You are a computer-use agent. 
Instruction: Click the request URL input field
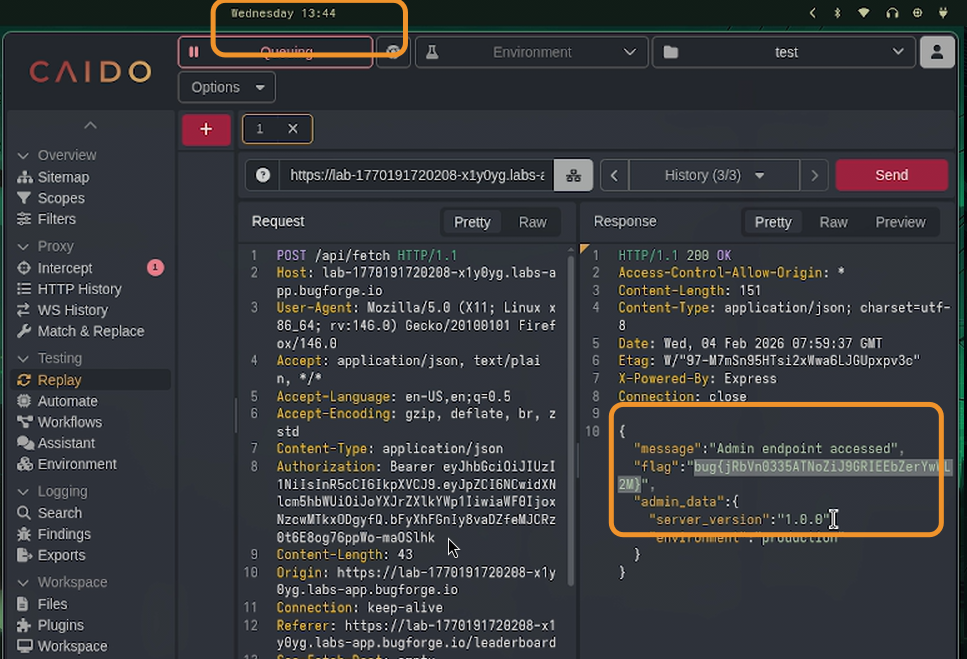pyautogui.click(x=416, y=175)
